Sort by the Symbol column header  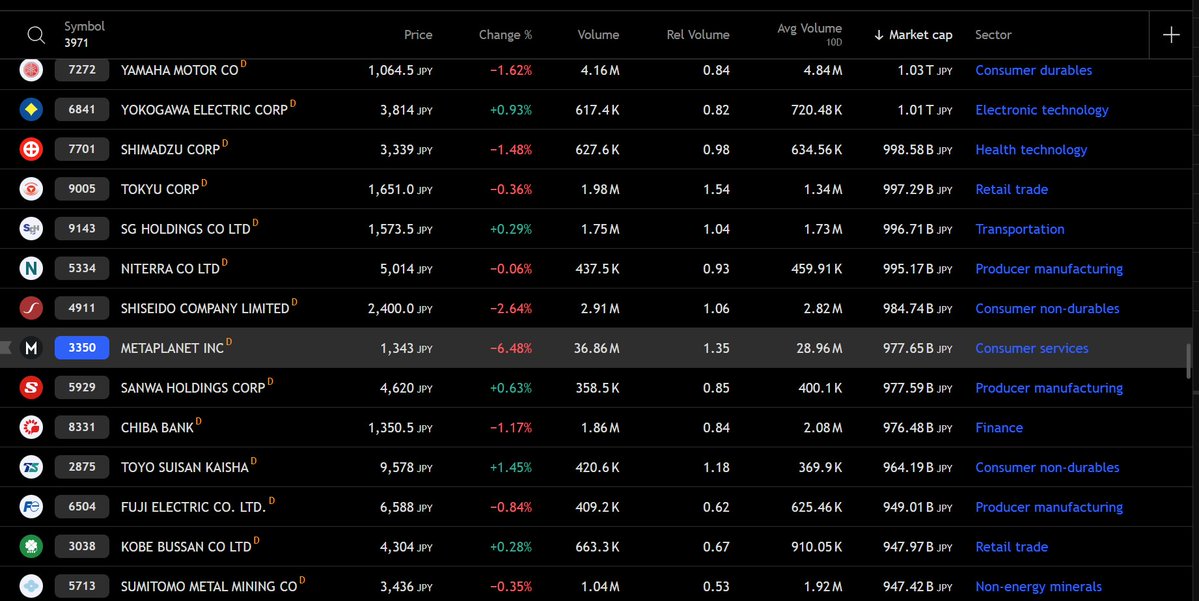pos(84,27)
